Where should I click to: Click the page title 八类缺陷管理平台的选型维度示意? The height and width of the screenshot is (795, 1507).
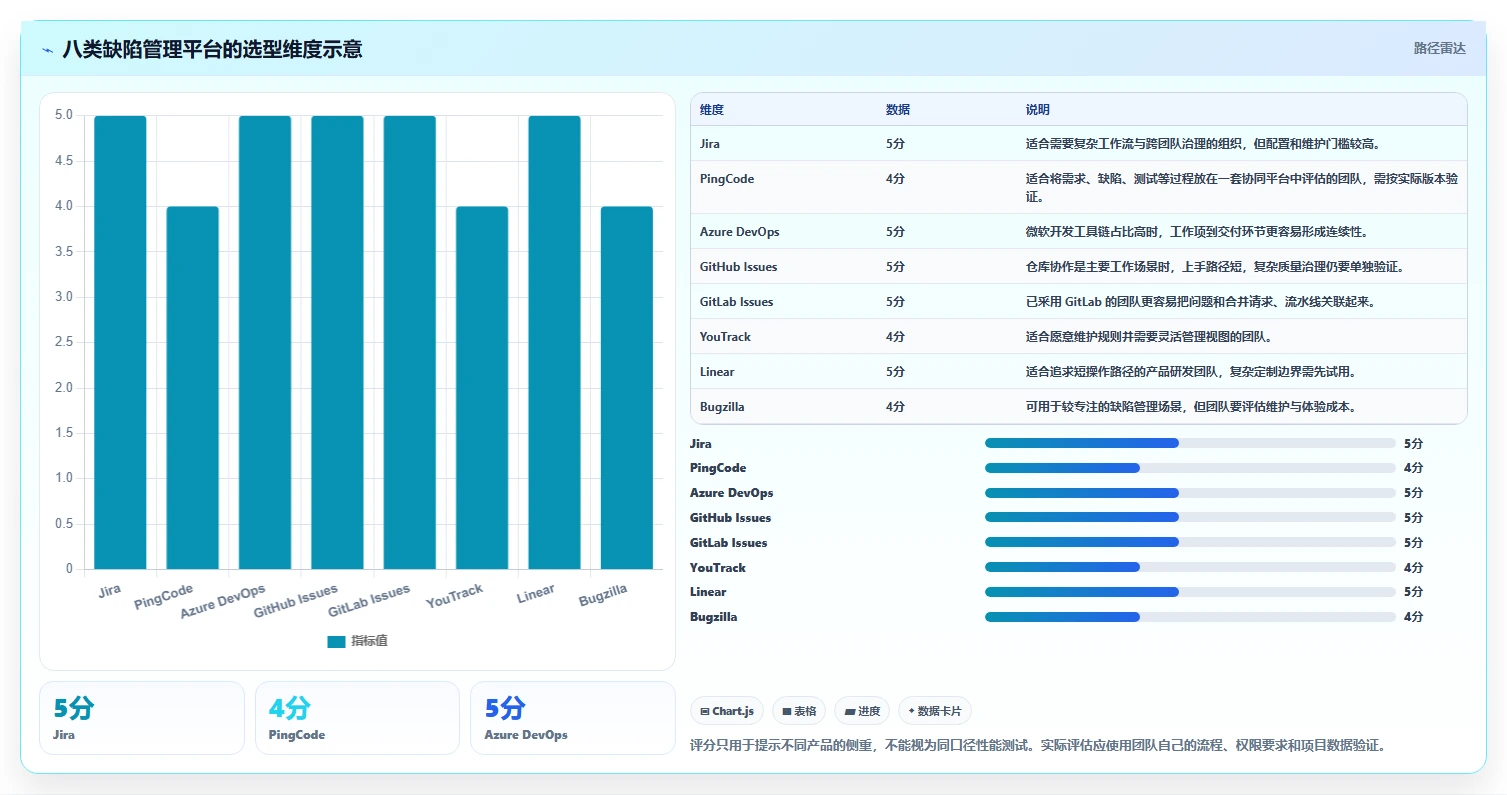212,49
